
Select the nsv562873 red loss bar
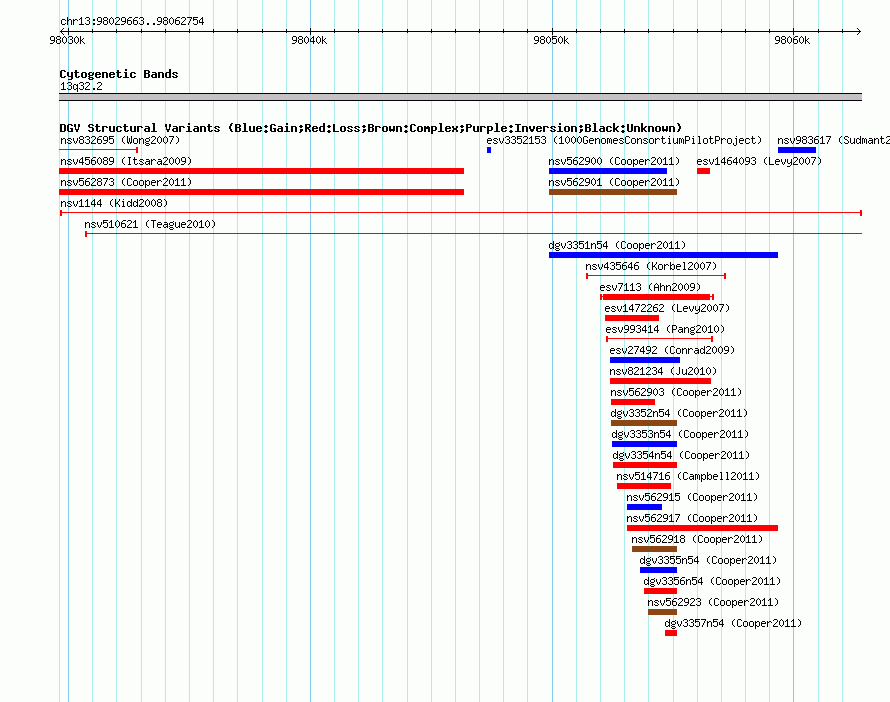tap(262, 192)
